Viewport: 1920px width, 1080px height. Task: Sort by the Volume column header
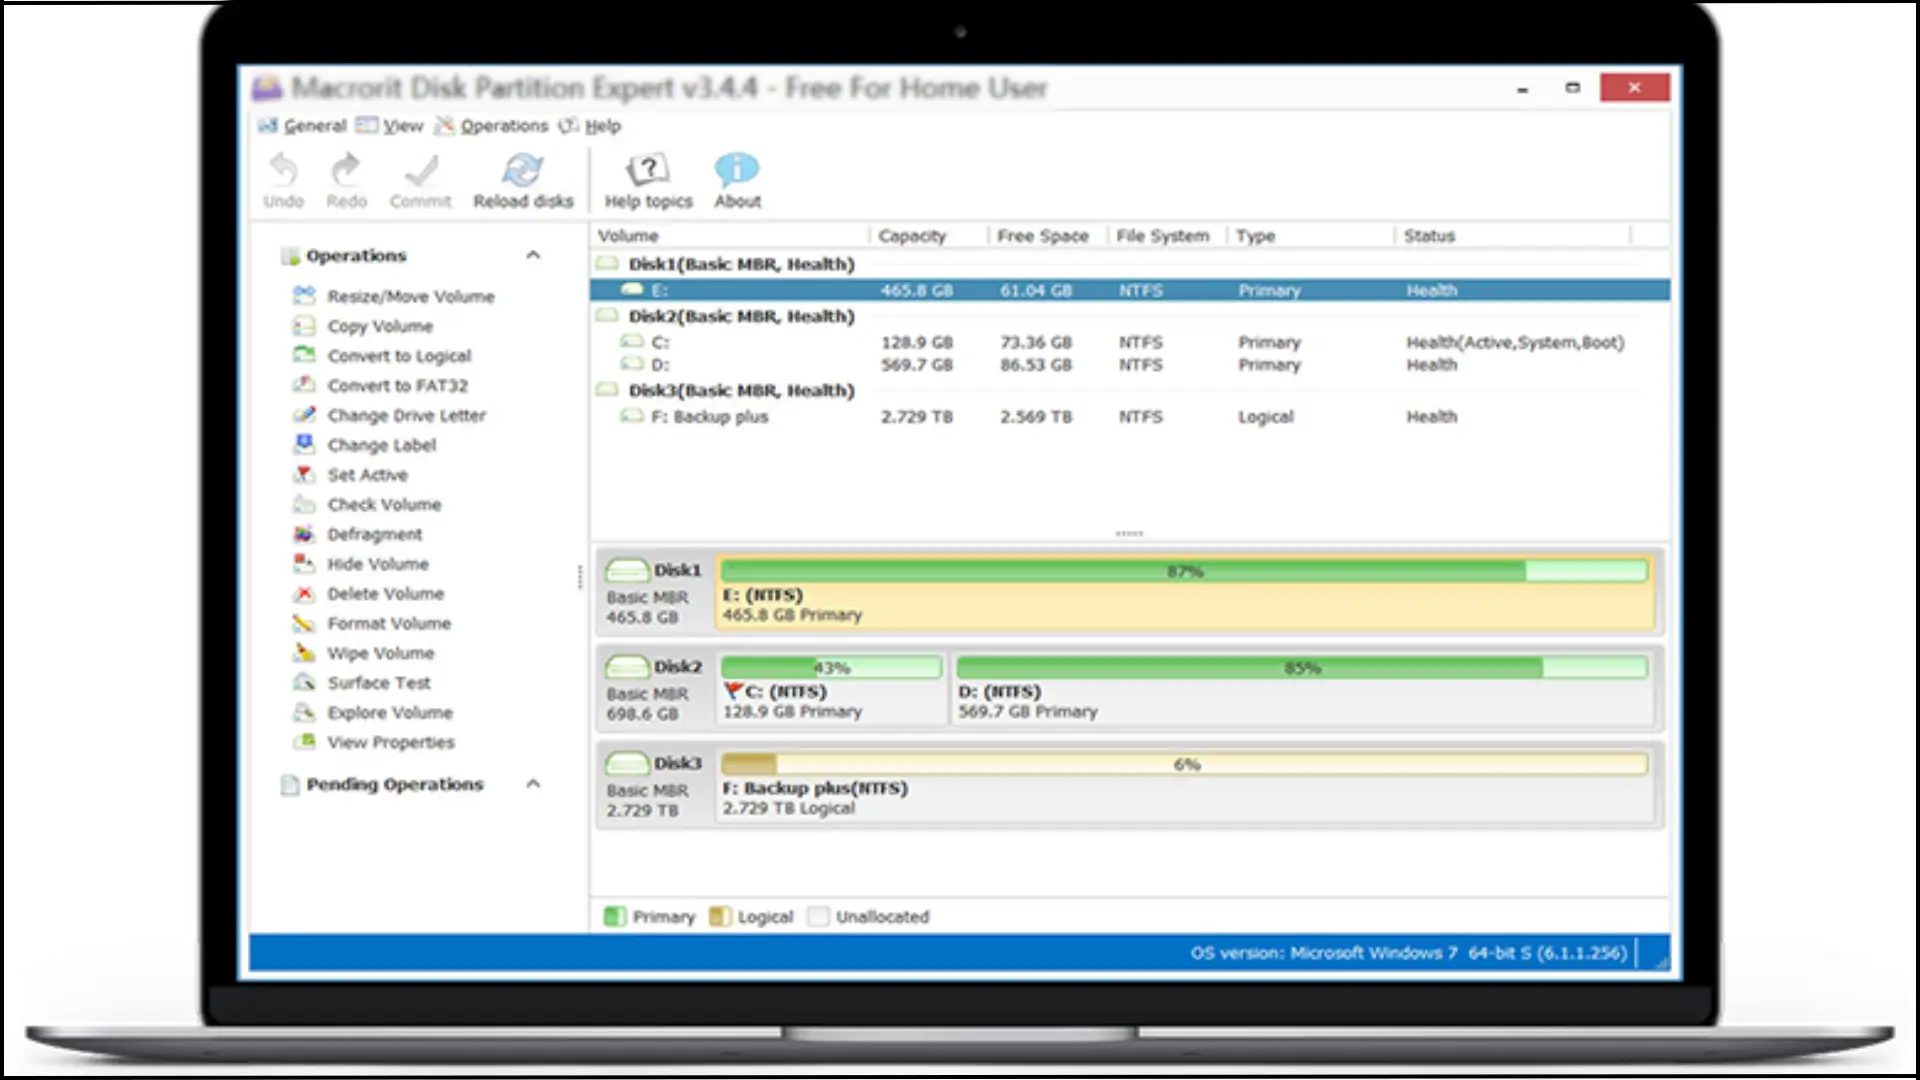click(730, 236)
